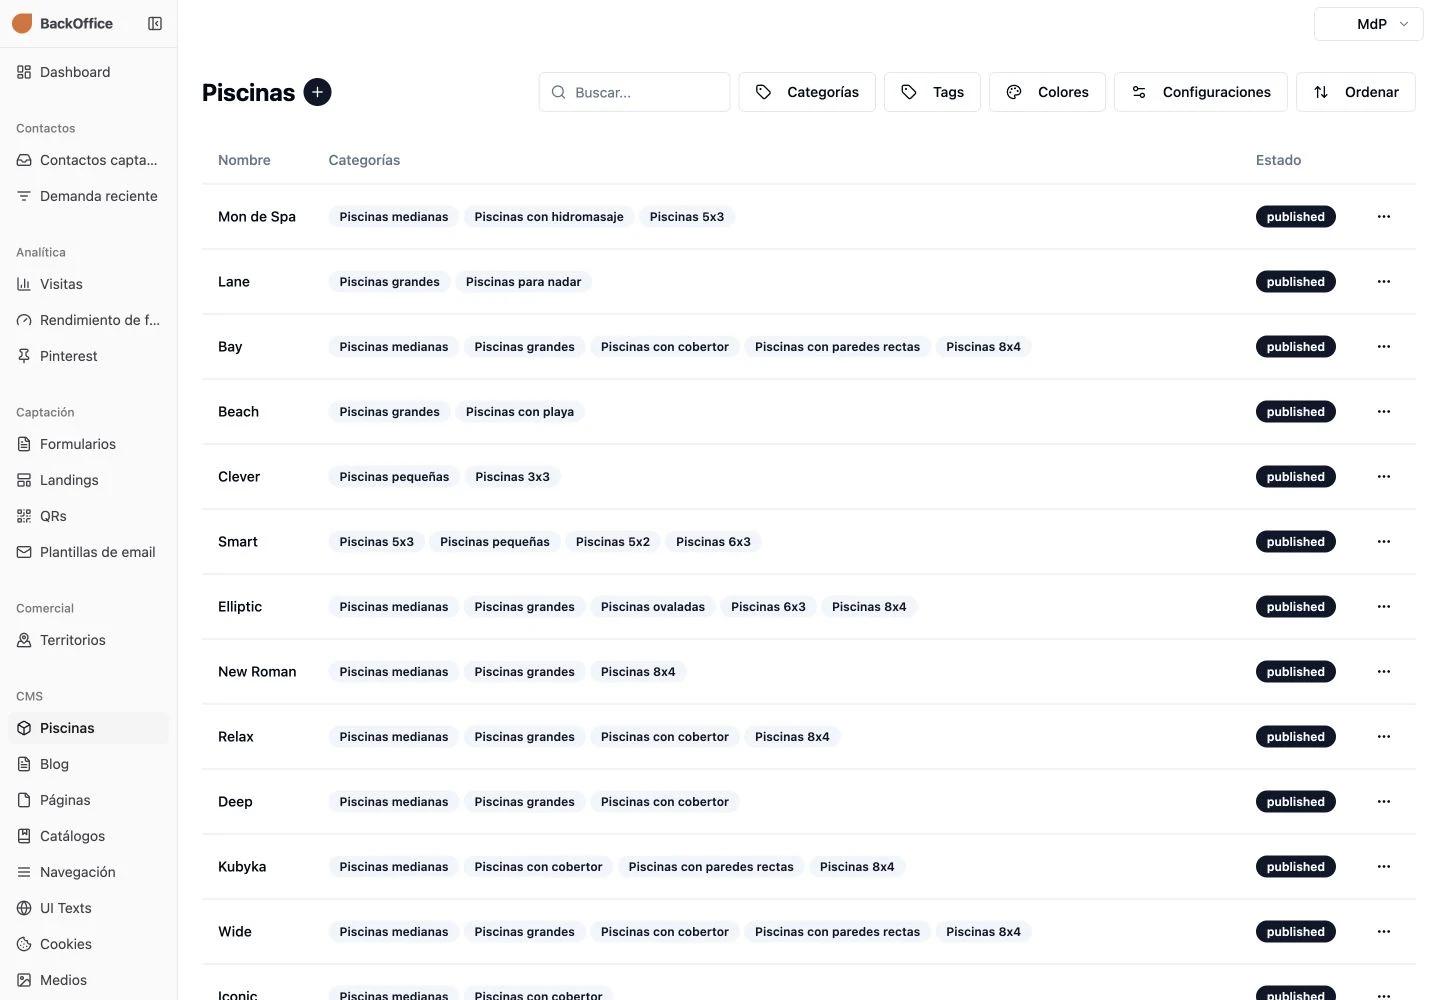Open Territorios in the sidebar
The image size is (1440, 1000).
(88, 640)
